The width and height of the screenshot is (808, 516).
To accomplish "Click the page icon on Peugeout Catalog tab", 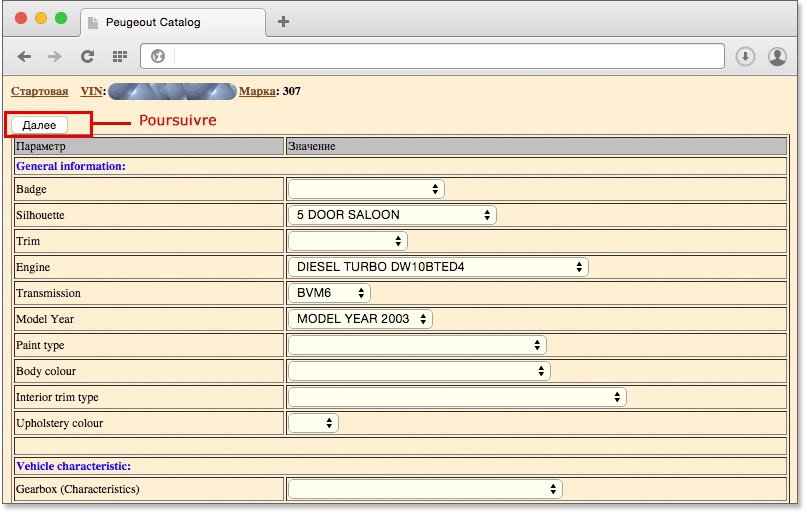I will (x=93, y=23).
